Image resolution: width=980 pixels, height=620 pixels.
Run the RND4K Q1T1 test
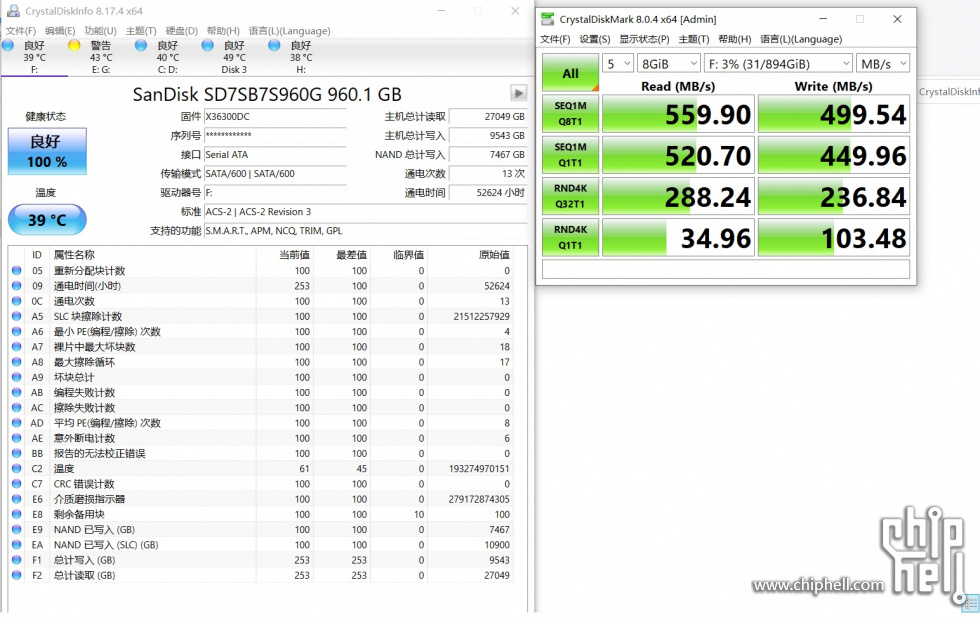click(x=570, y=238)
